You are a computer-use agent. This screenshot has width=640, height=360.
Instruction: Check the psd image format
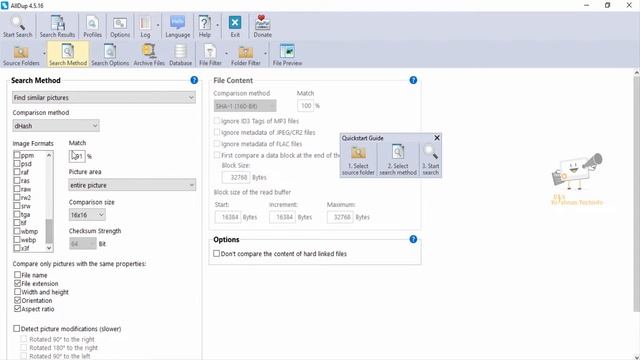point(17,164)
